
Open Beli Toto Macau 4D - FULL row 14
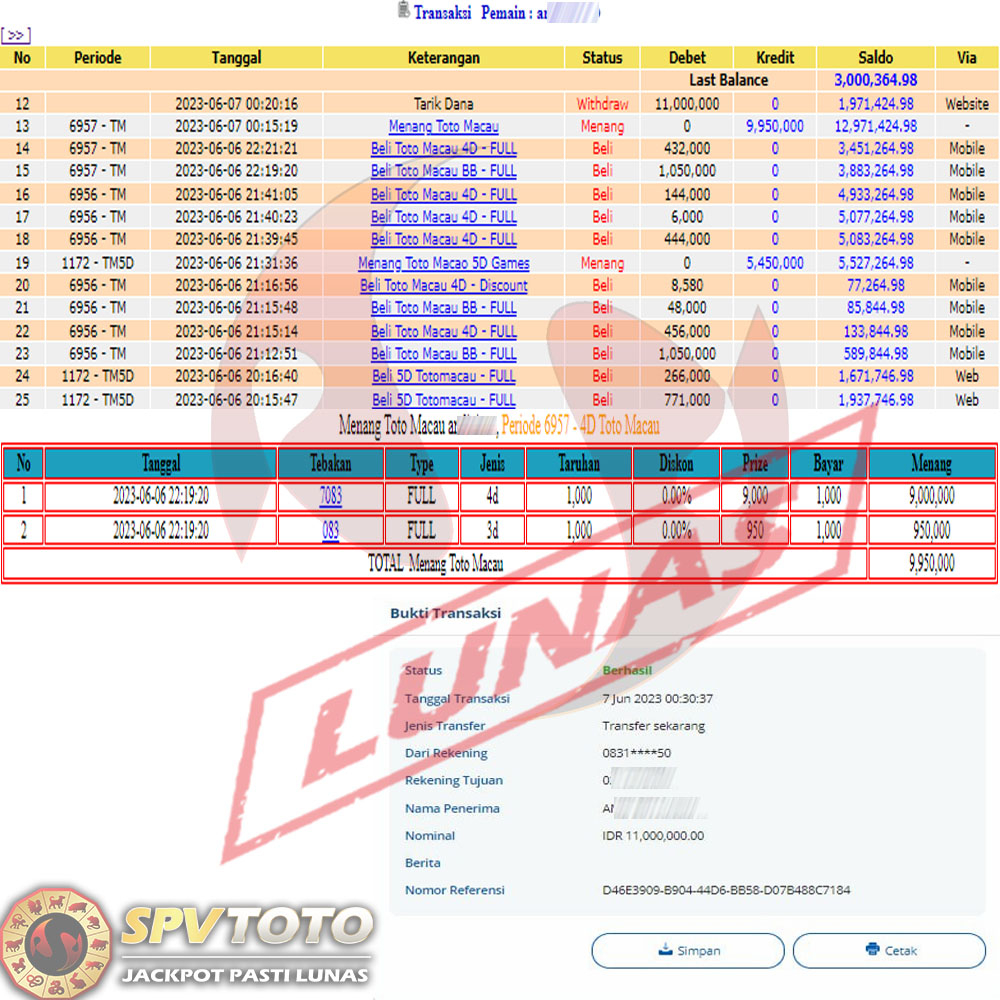(443, 149)
